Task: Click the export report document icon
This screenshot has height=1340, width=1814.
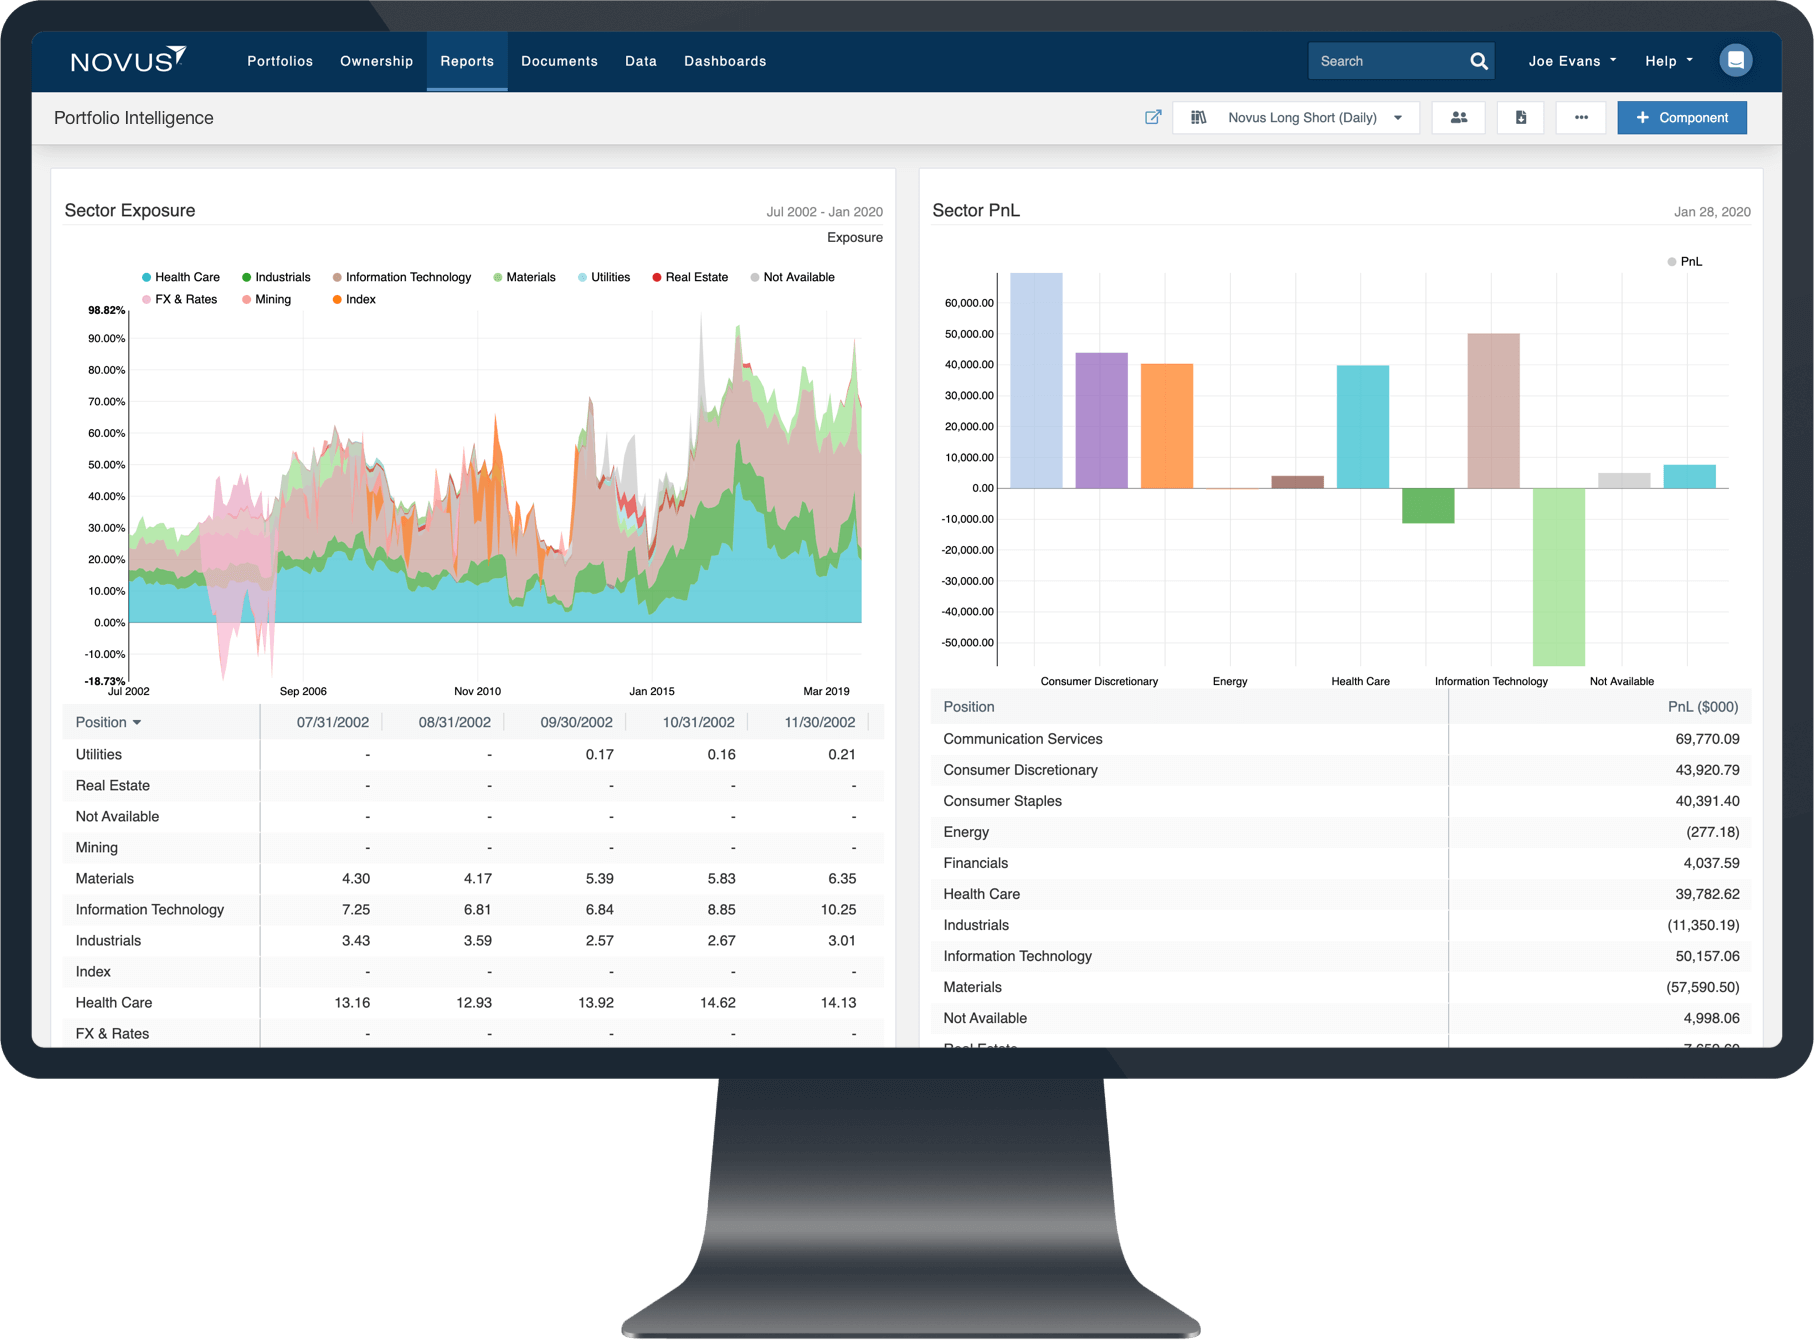Action: click(x=1520, y=117)
